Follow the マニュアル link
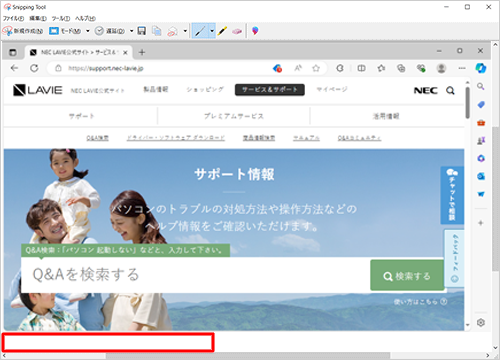The width and height of the screenshot is (500, 360). point(306,138)
